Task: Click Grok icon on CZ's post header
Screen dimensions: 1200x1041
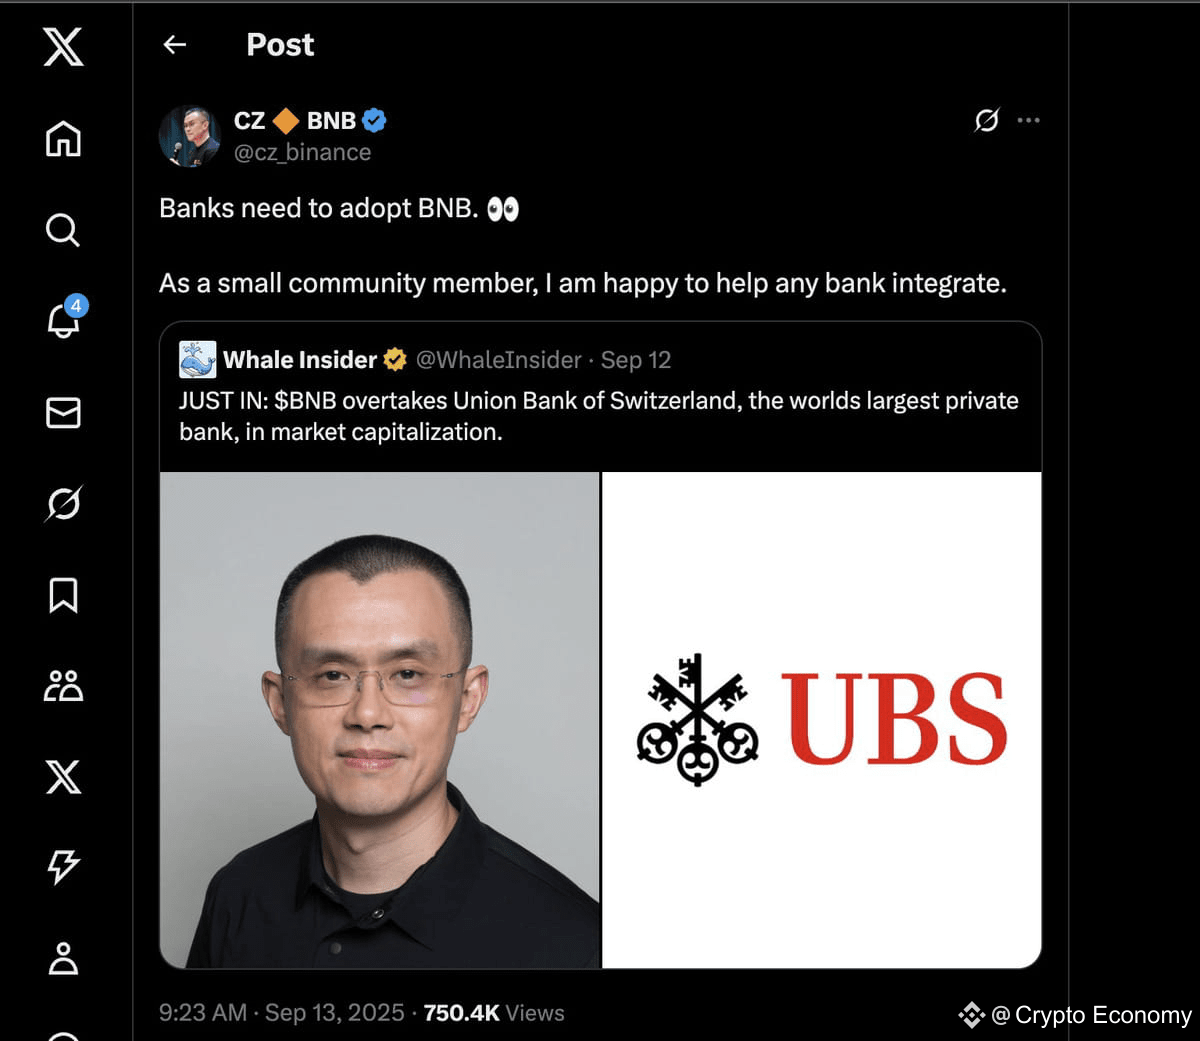Action: coord(986,120)
